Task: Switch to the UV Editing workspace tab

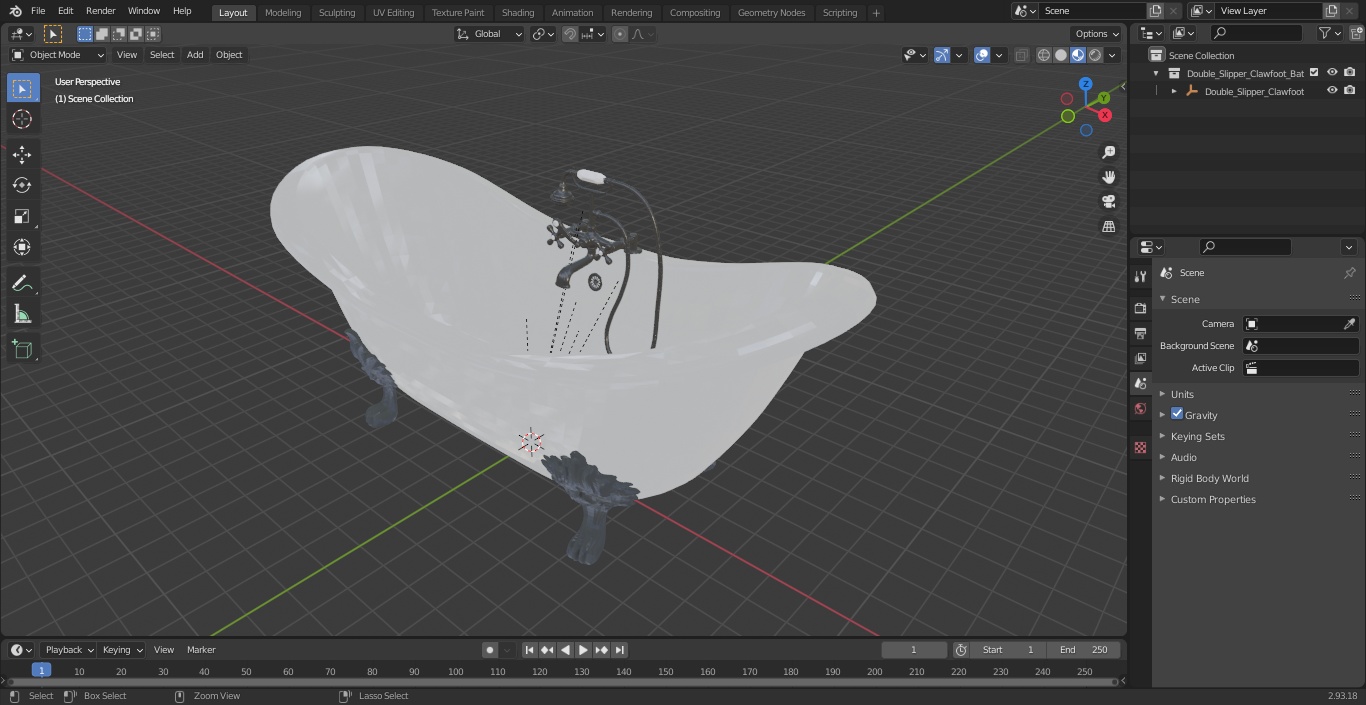Action: (x=393, y=13)
